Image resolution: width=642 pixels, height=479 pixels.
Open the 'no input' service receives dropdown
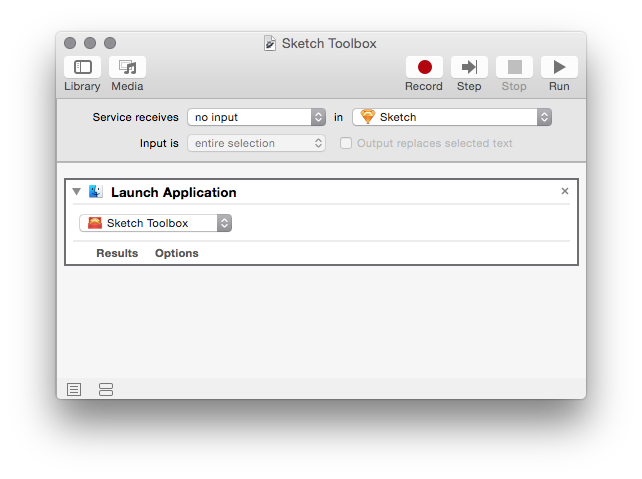(x=257, y=117)
